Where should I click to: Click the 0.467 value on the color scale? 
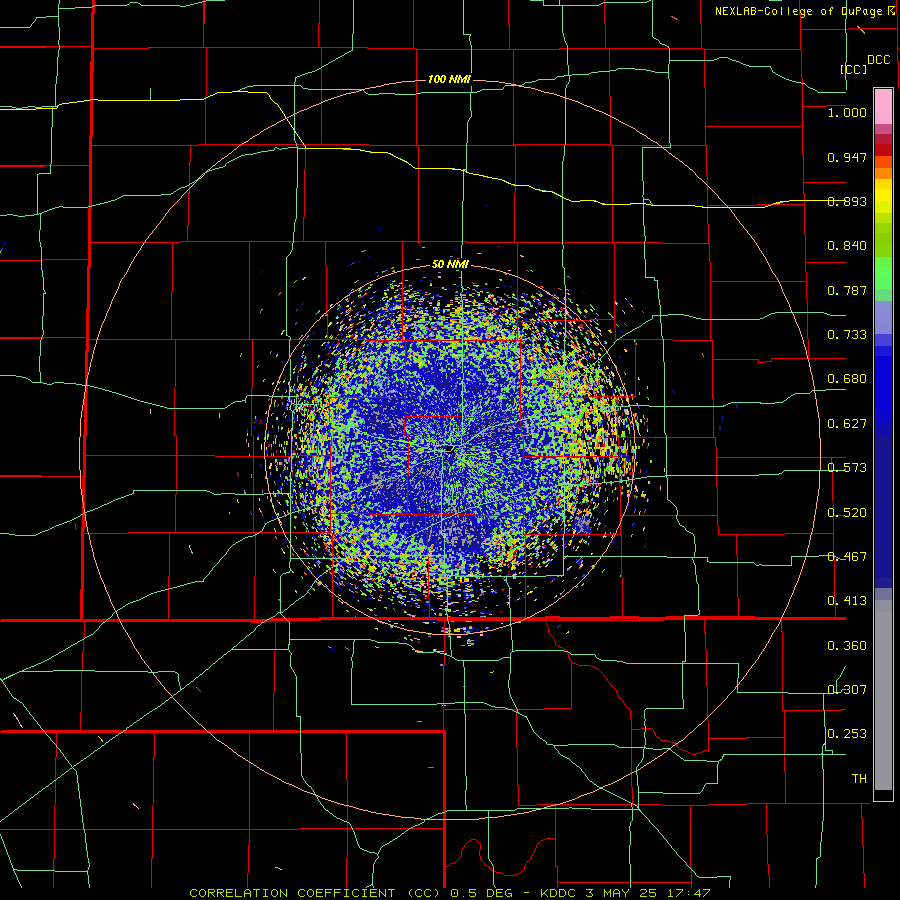[x=847, y=557]
